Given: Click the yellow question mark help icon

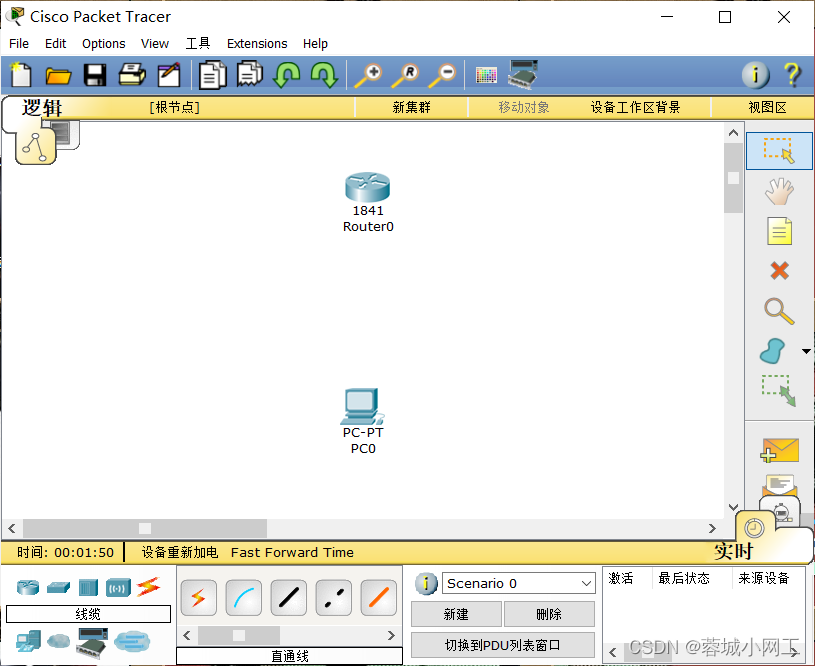Looking at the screenshot, I should tap(792, 75).
